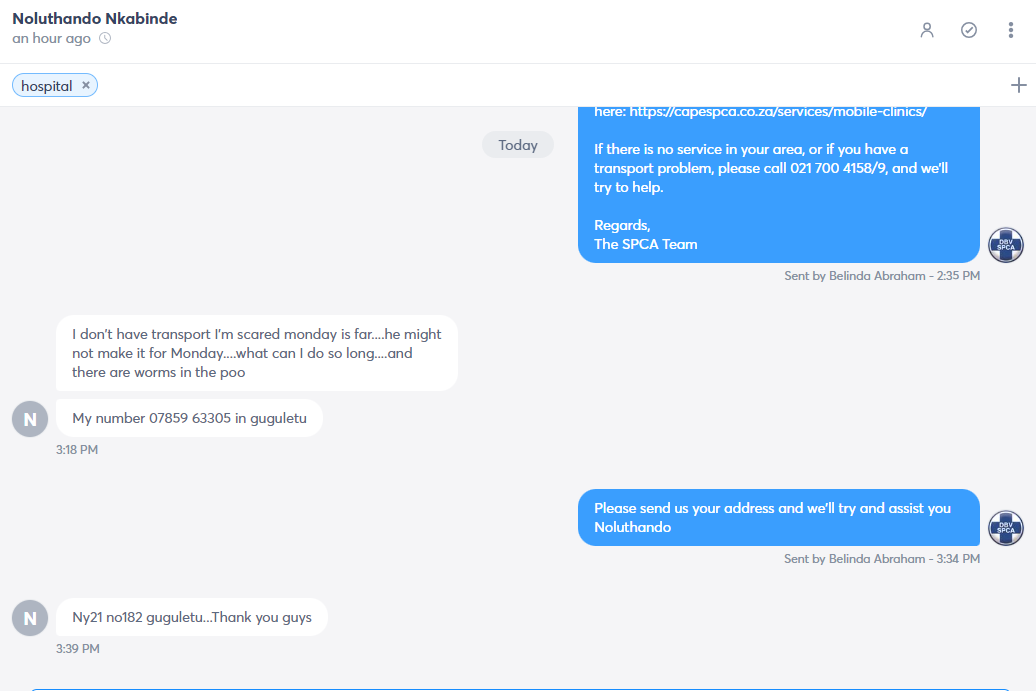Mark conversation as resolved with checkmark icon
1036x691 pixels.
[x=969, y=30]
